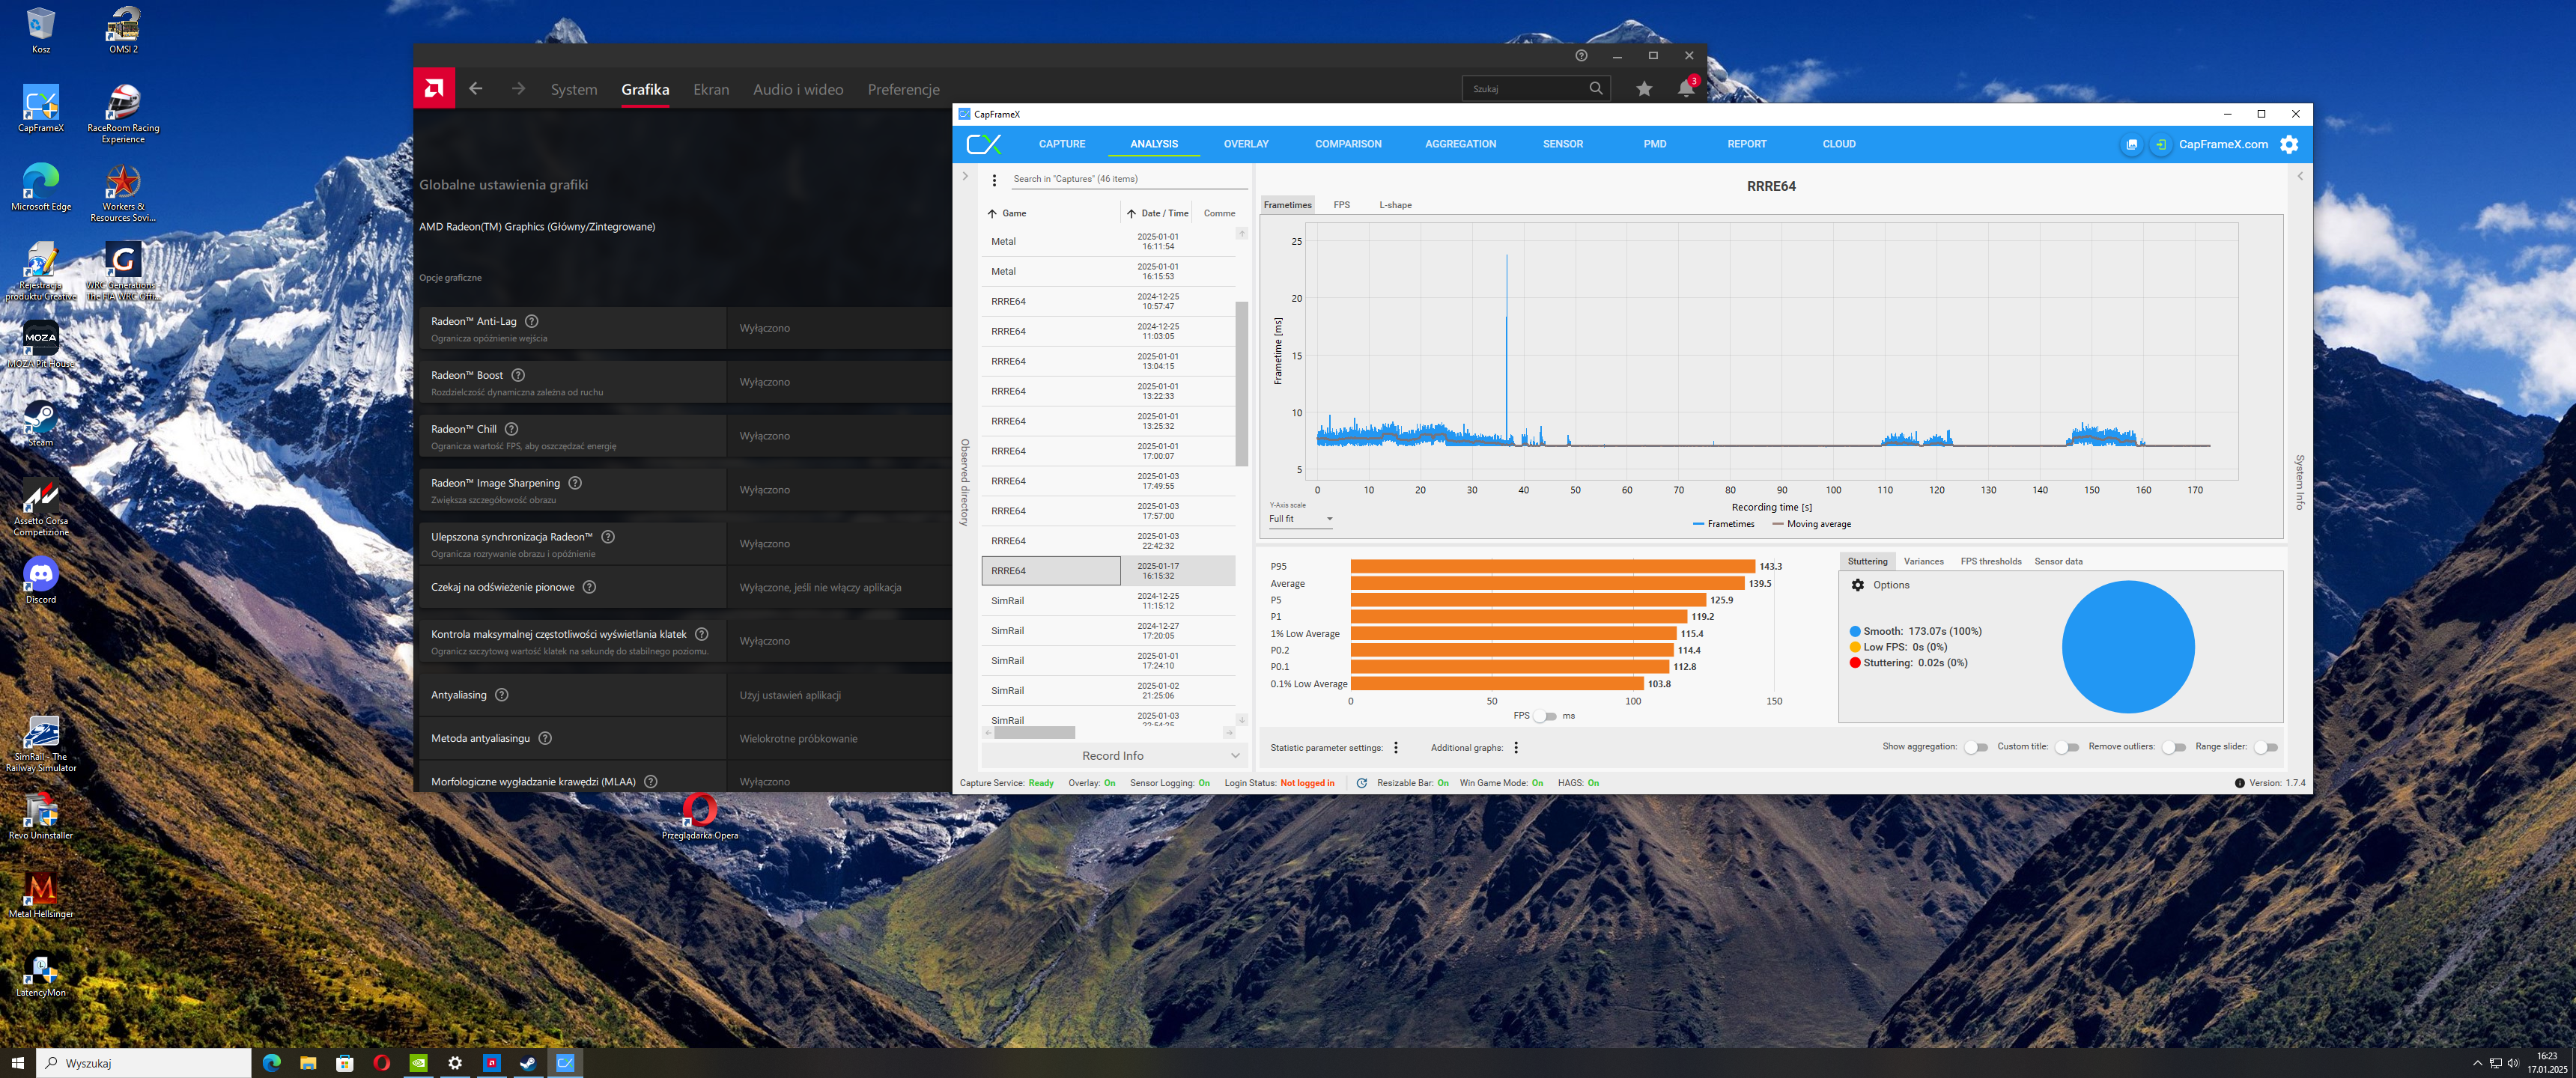Open AMD favorites star icon
This screenshot has height=1078, width=2576.
click(x=1644, y=89)
